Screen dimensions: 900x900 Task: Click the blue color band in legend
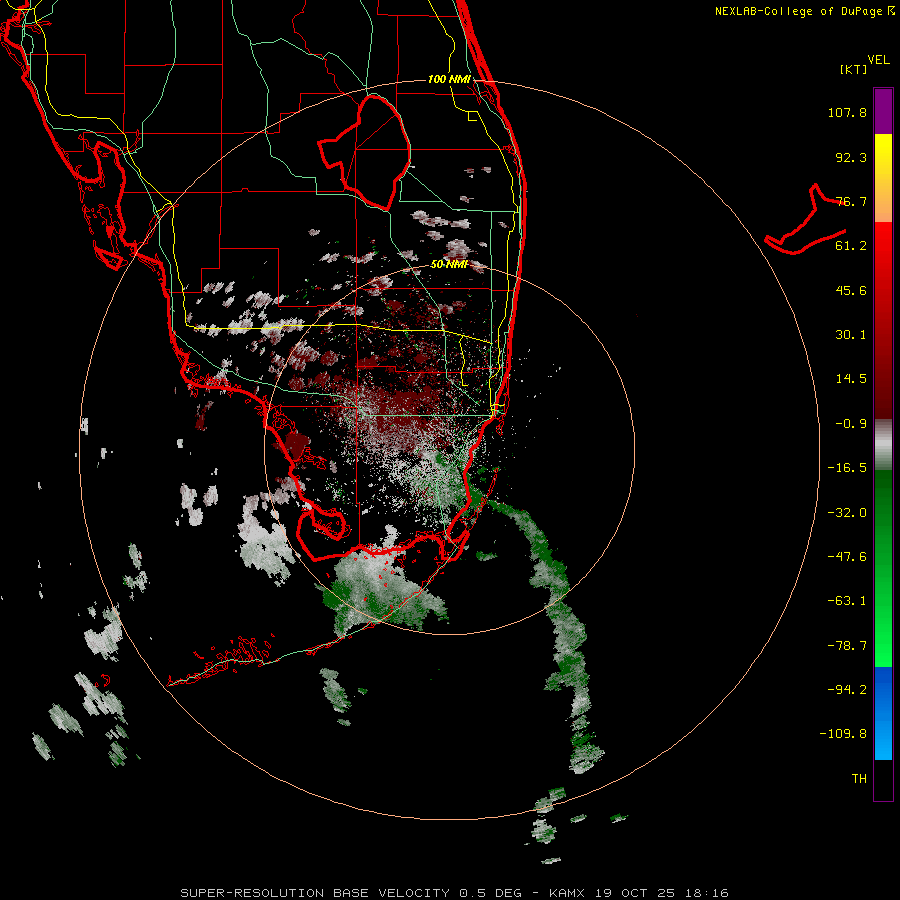pos(883,713)
